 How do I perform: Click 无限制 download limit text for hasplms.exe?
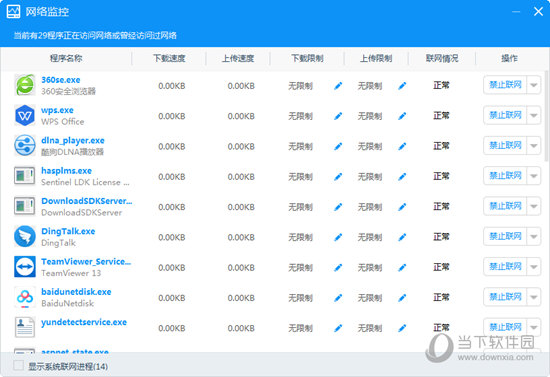point(301,176)
